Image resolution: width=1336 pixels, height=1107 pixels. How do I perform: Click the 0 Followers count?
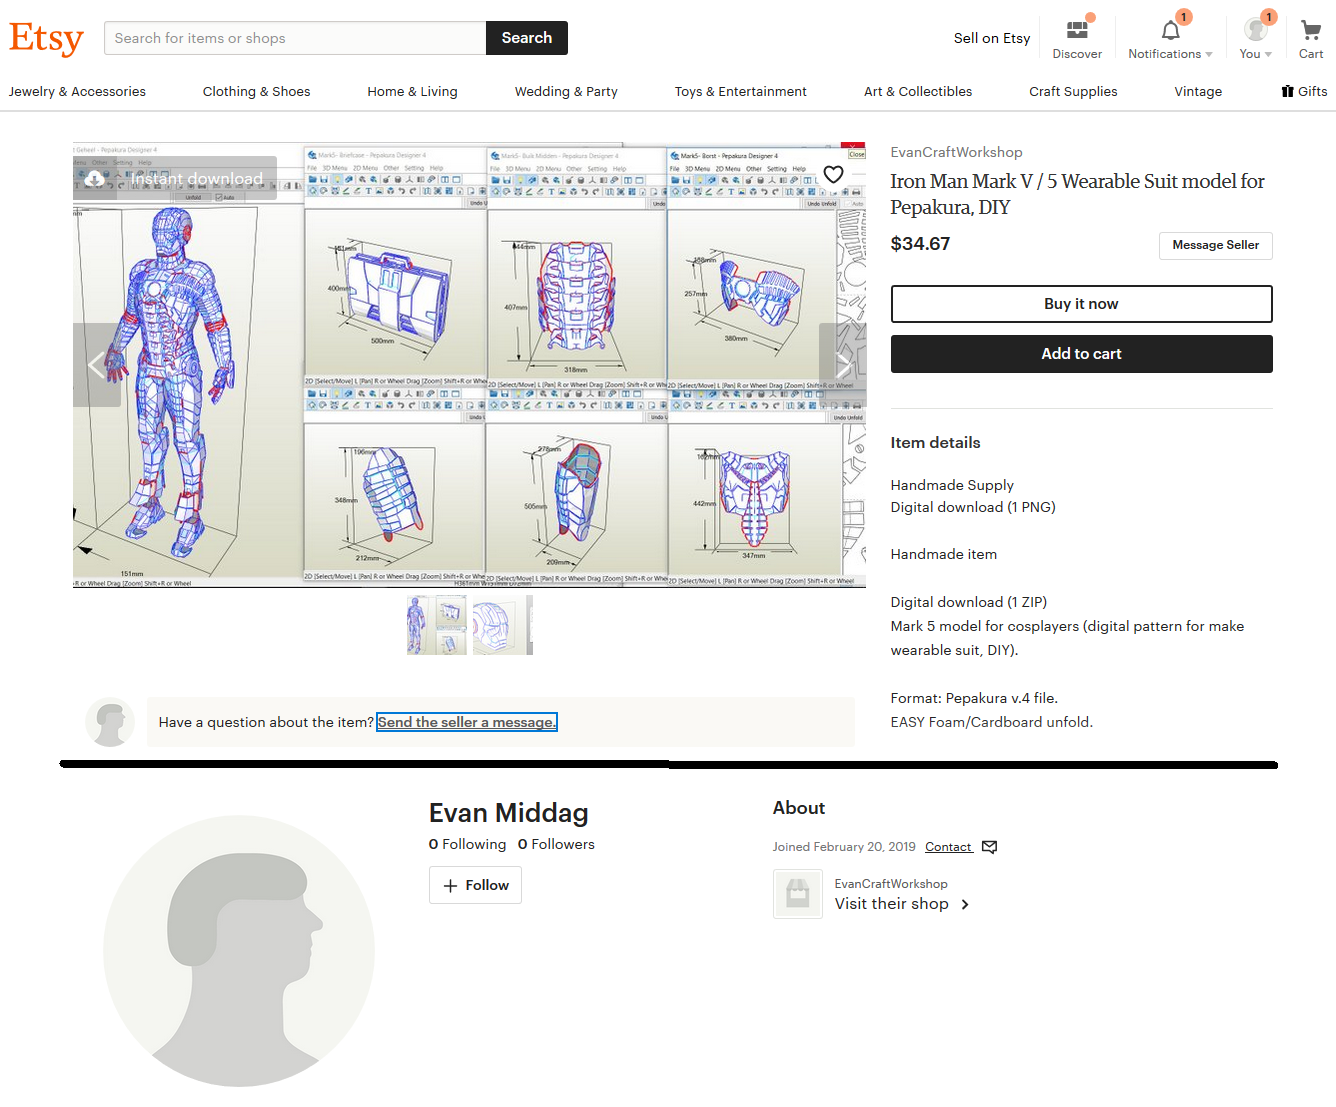click(x=556, y=844)
